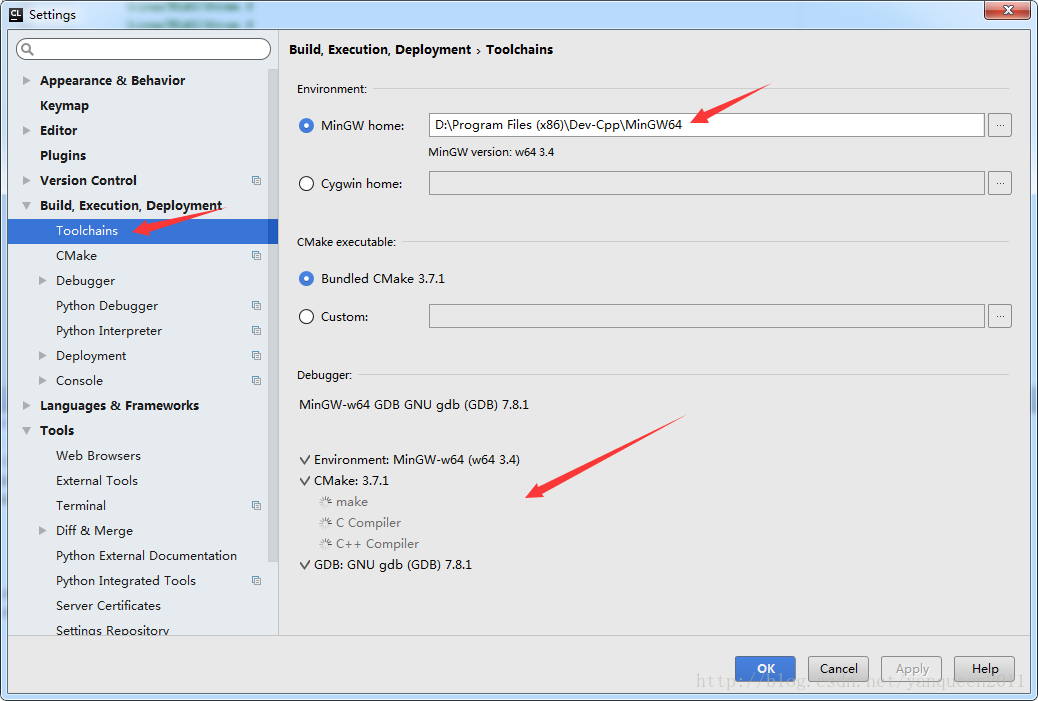Expand the Deployment subsection

click(42, 355)
